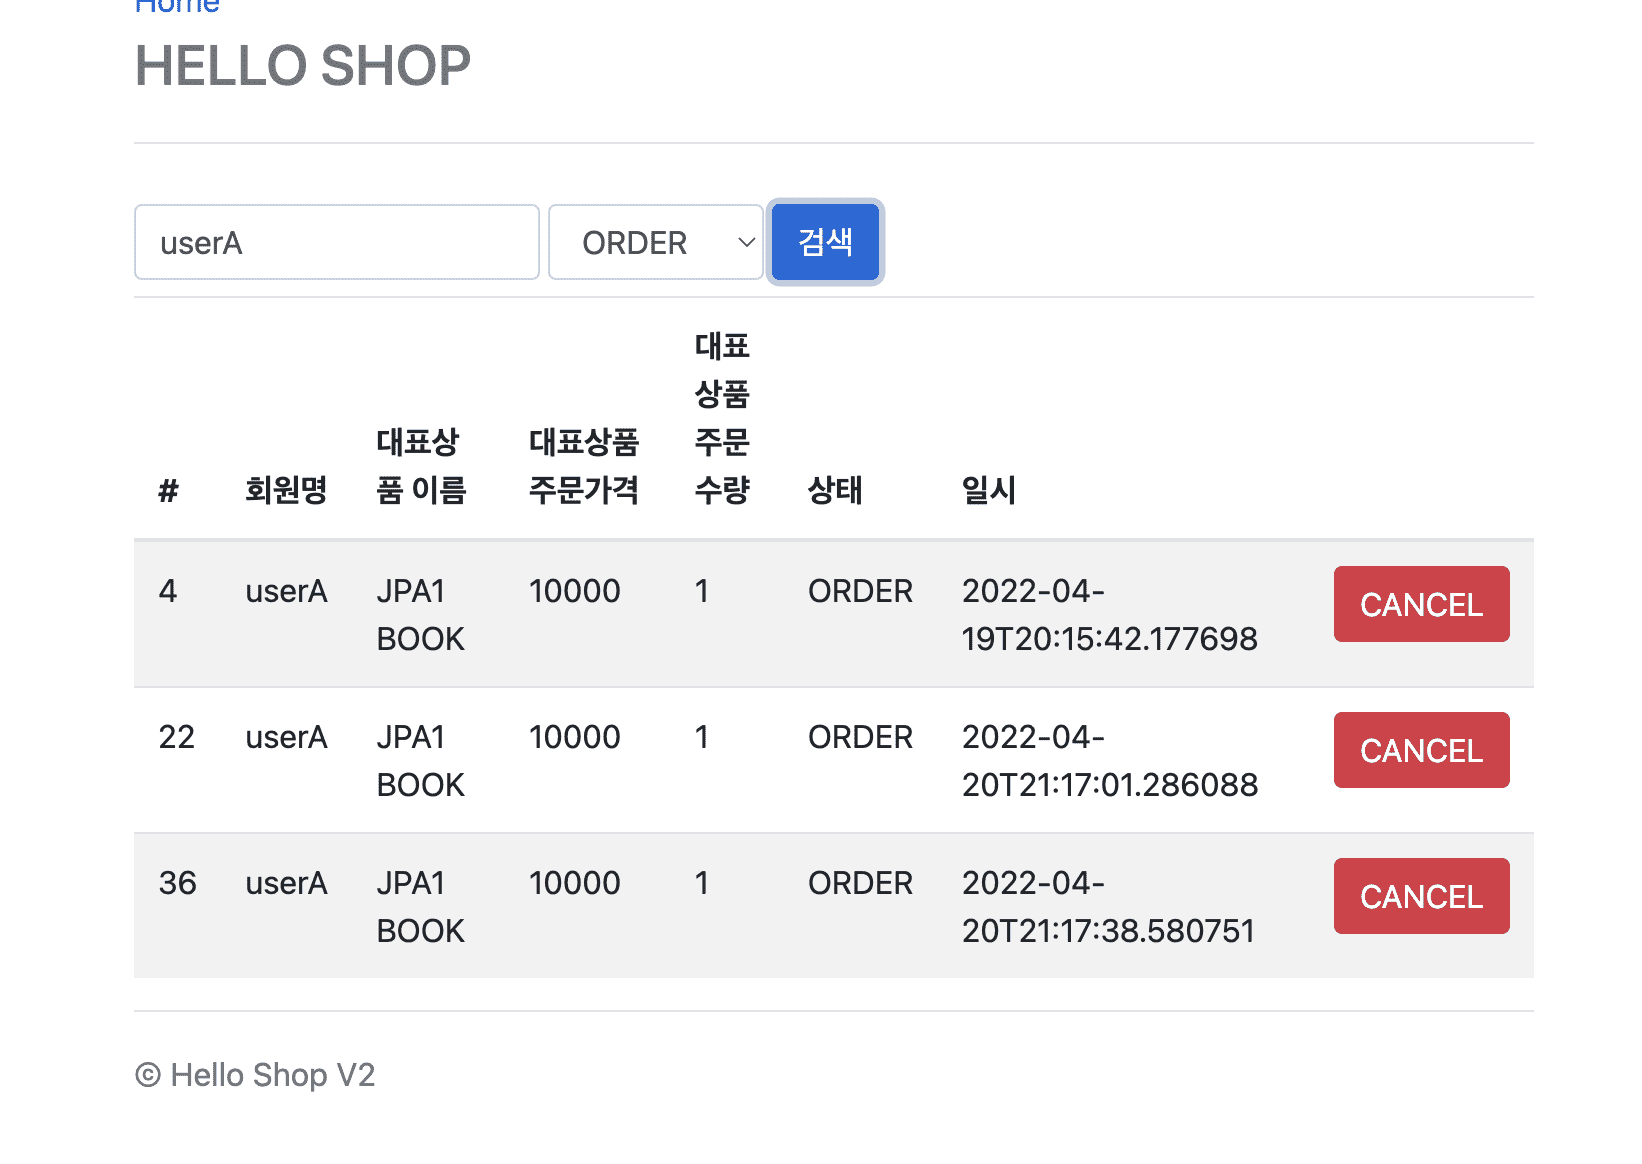Open the ORDER status dropdown

coord(656,243)
